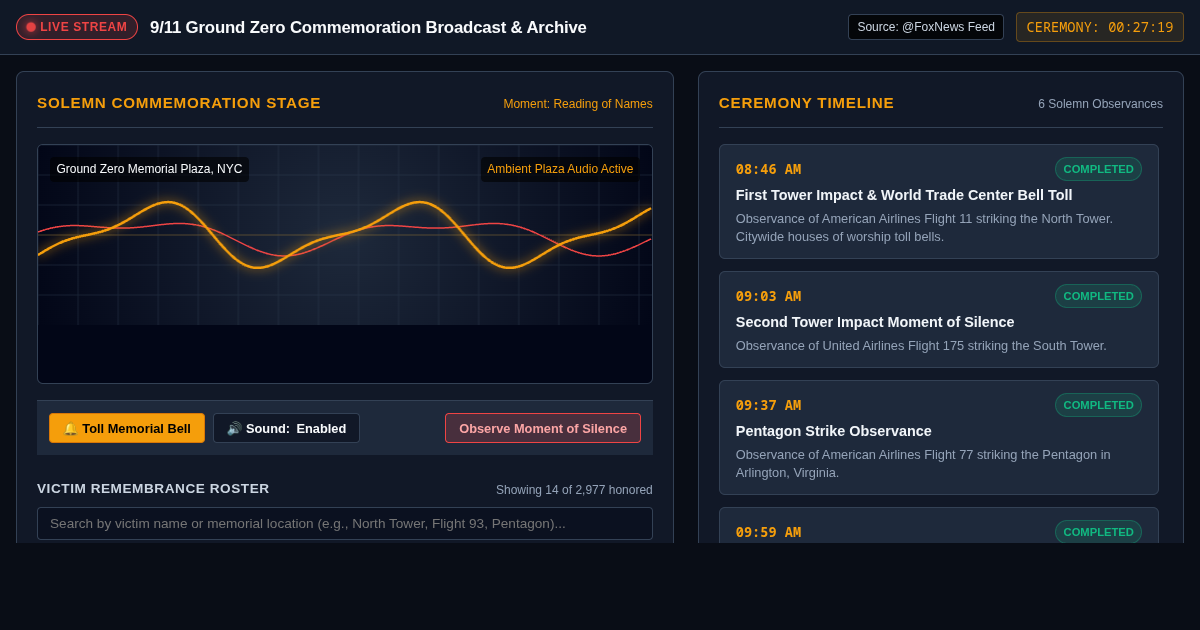The width and height of the screenshot is (1200, 630).
Task: Click Ground Zero Memorial Plaza, NYC label
Action: [150, 169]
